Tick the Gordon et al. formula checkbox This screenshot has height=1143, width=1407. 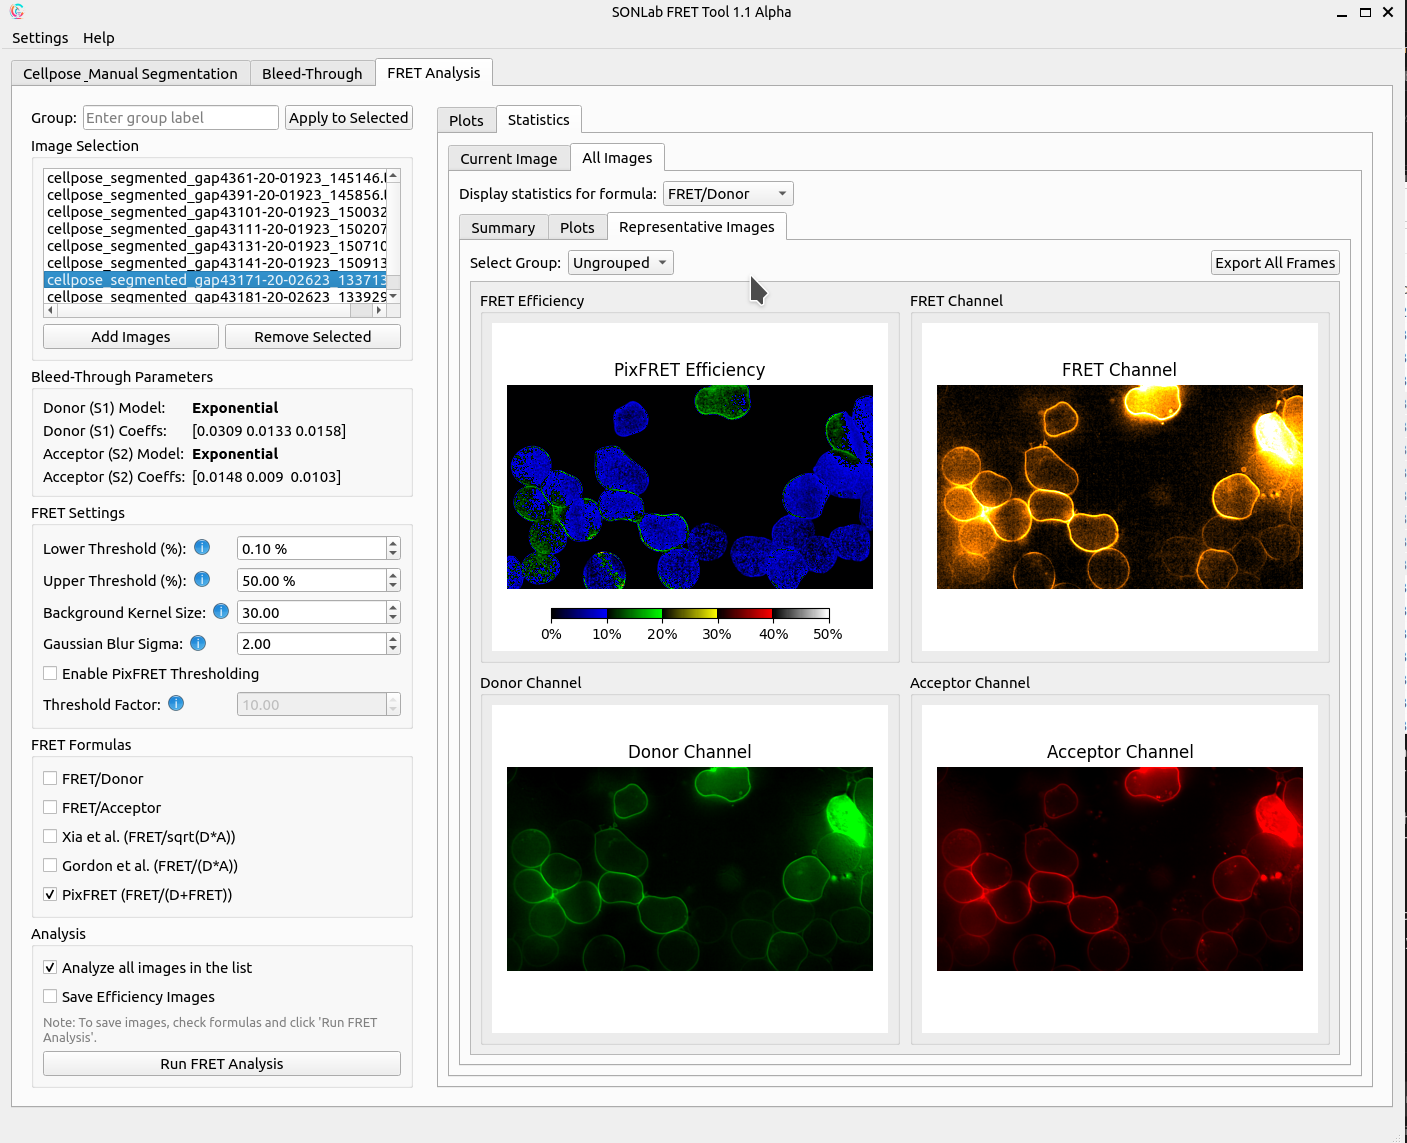tap(50, 865)
